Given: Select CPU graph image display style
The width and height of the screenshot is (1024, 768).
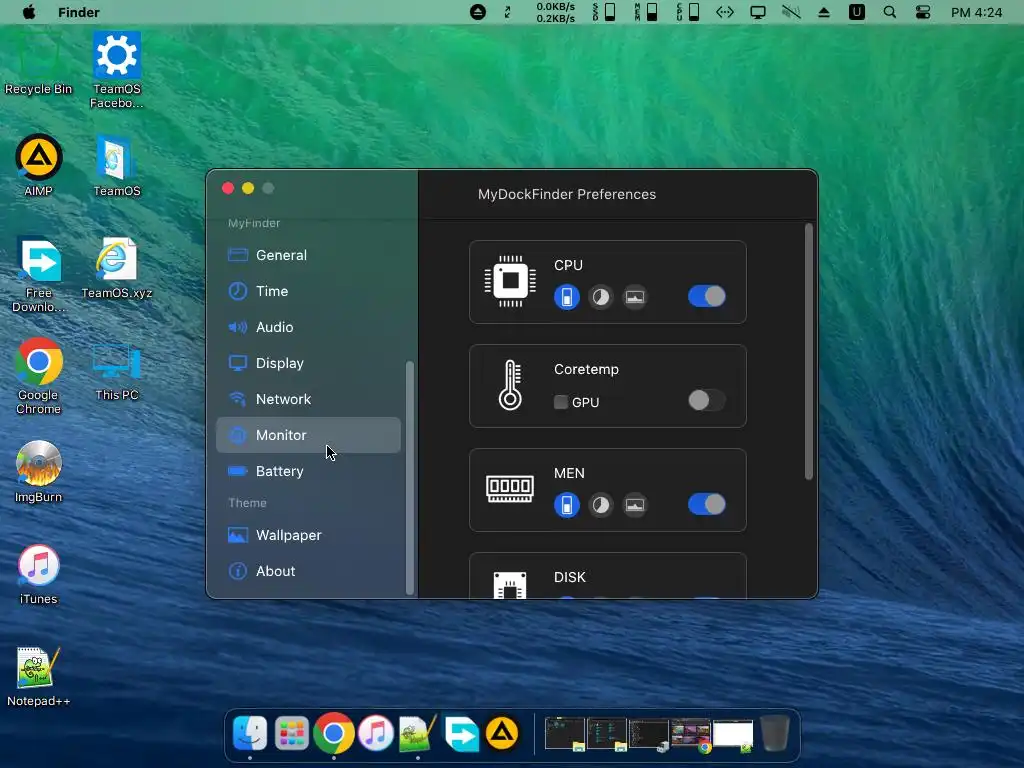Looking at the screenshot, I should point(635,297).
